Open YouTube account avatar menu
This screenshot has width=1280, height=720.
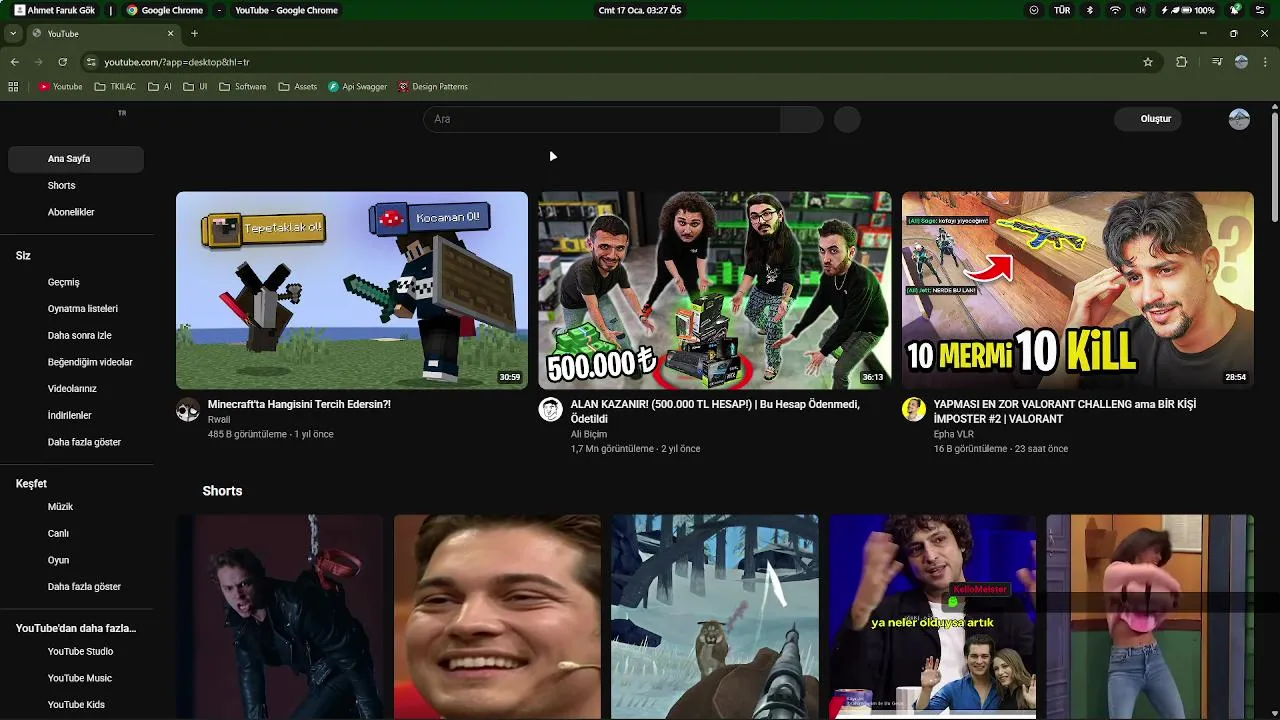(x=1239, y=119)
